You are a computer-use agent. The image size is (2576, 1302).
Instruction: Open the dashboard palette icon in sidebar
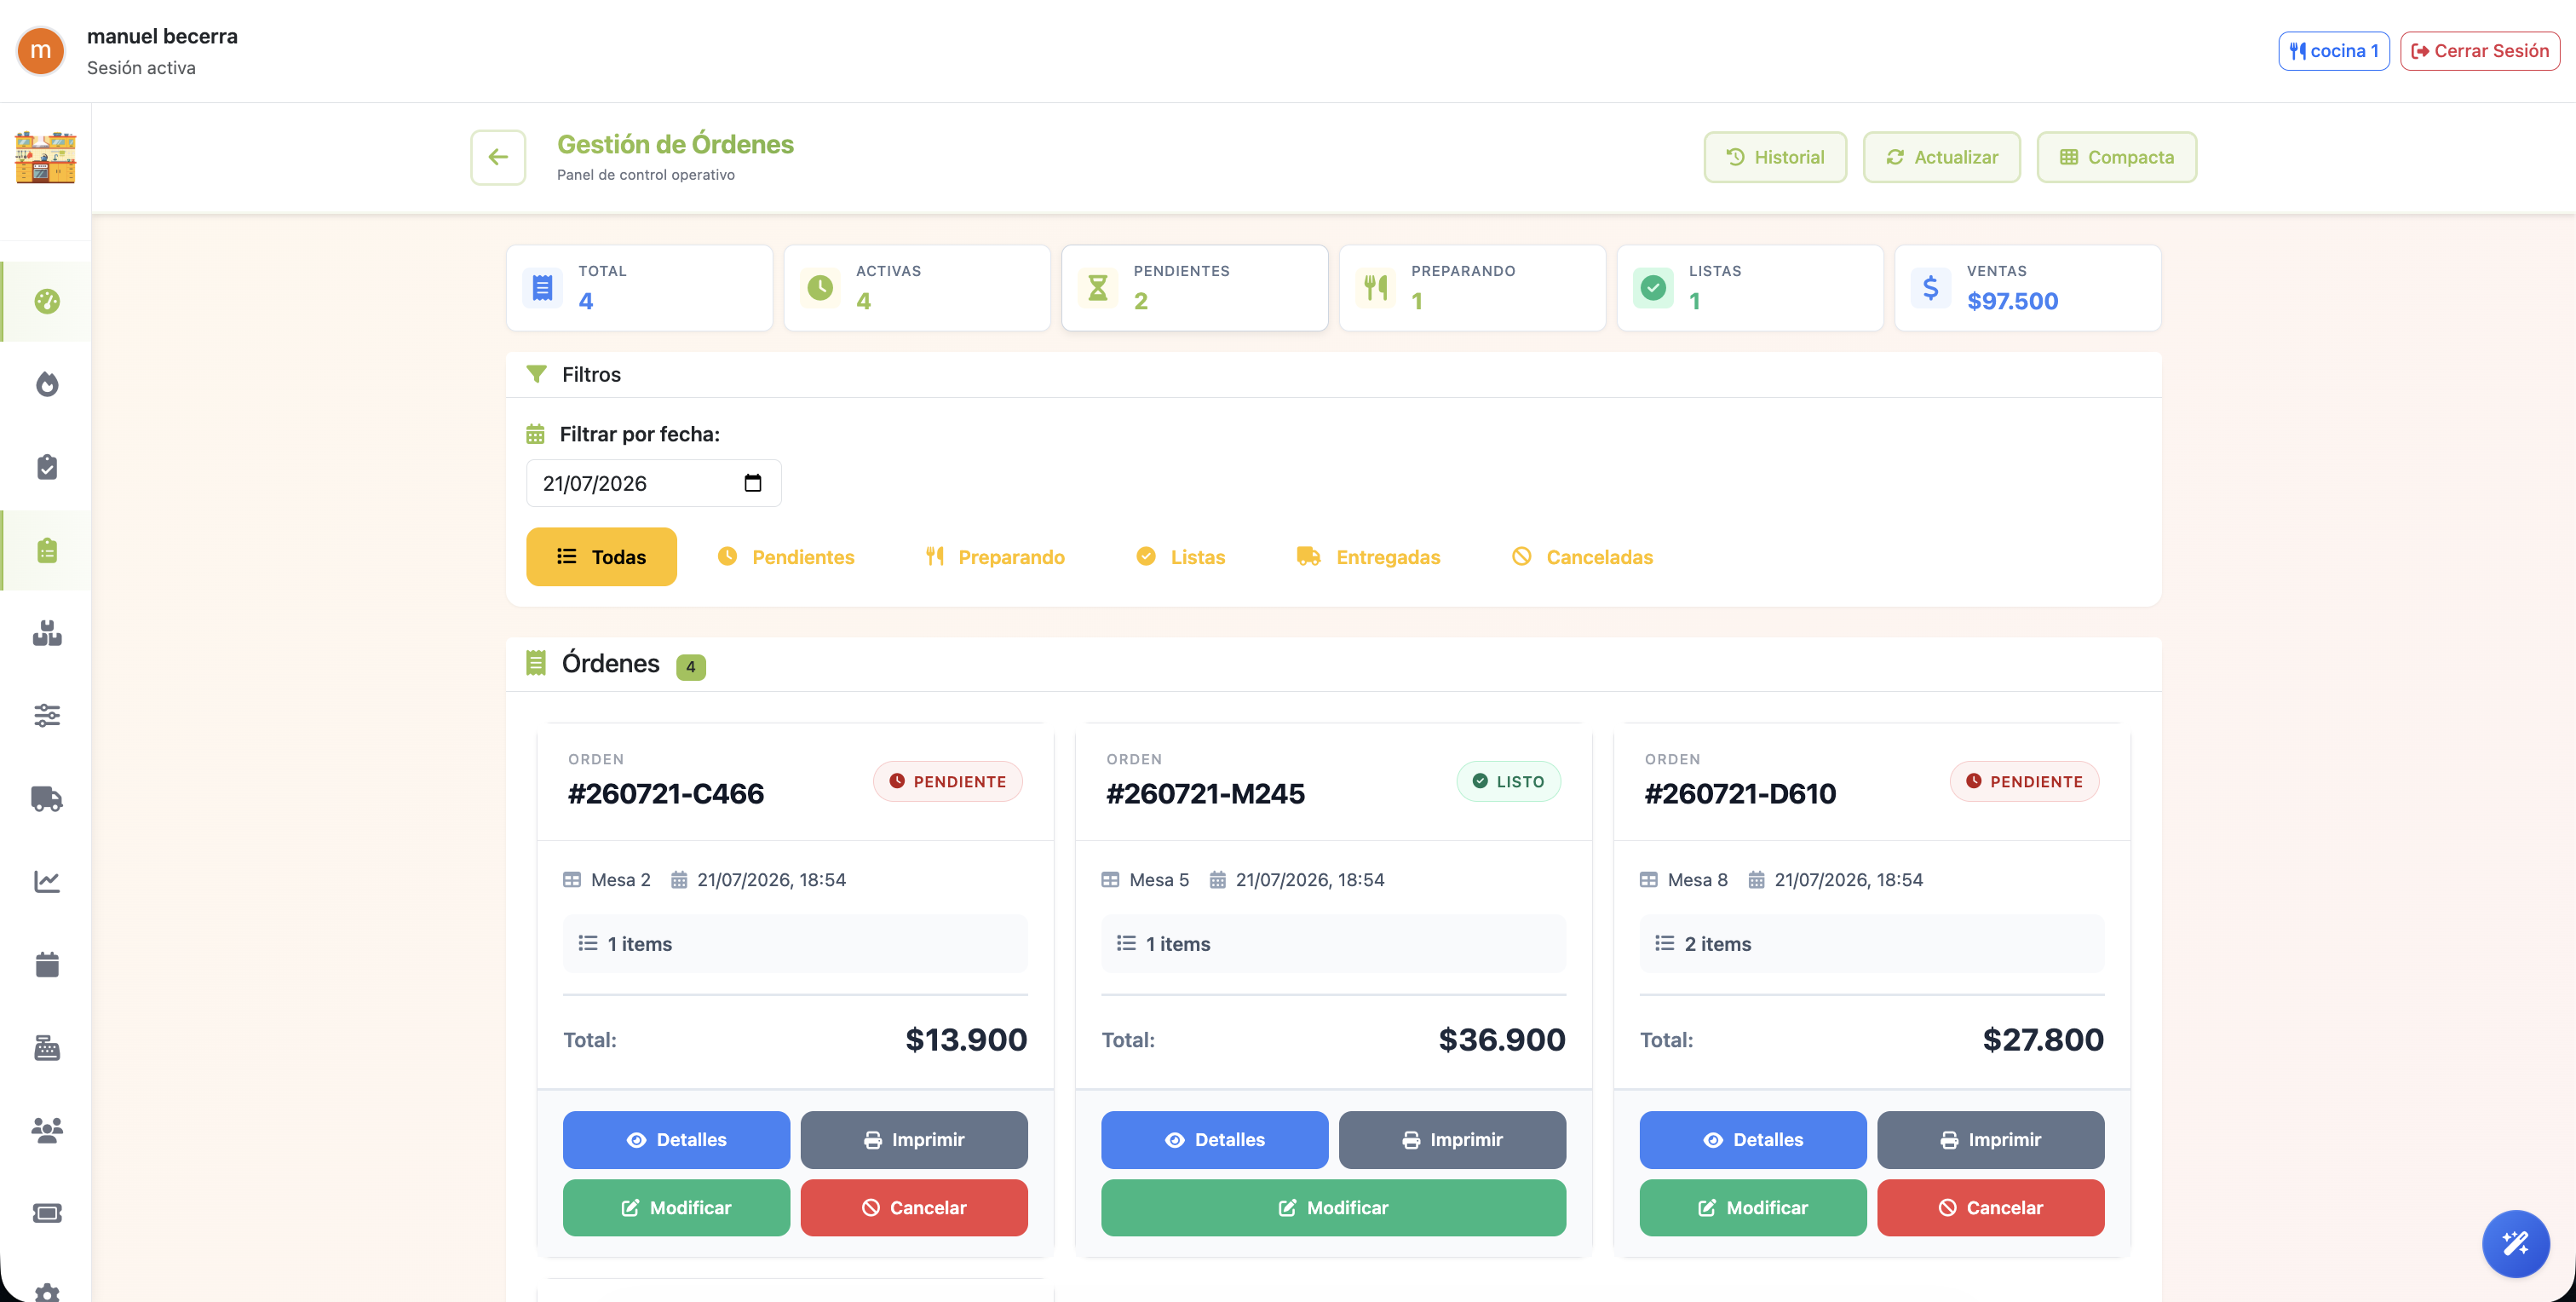(x=47, y=301)
